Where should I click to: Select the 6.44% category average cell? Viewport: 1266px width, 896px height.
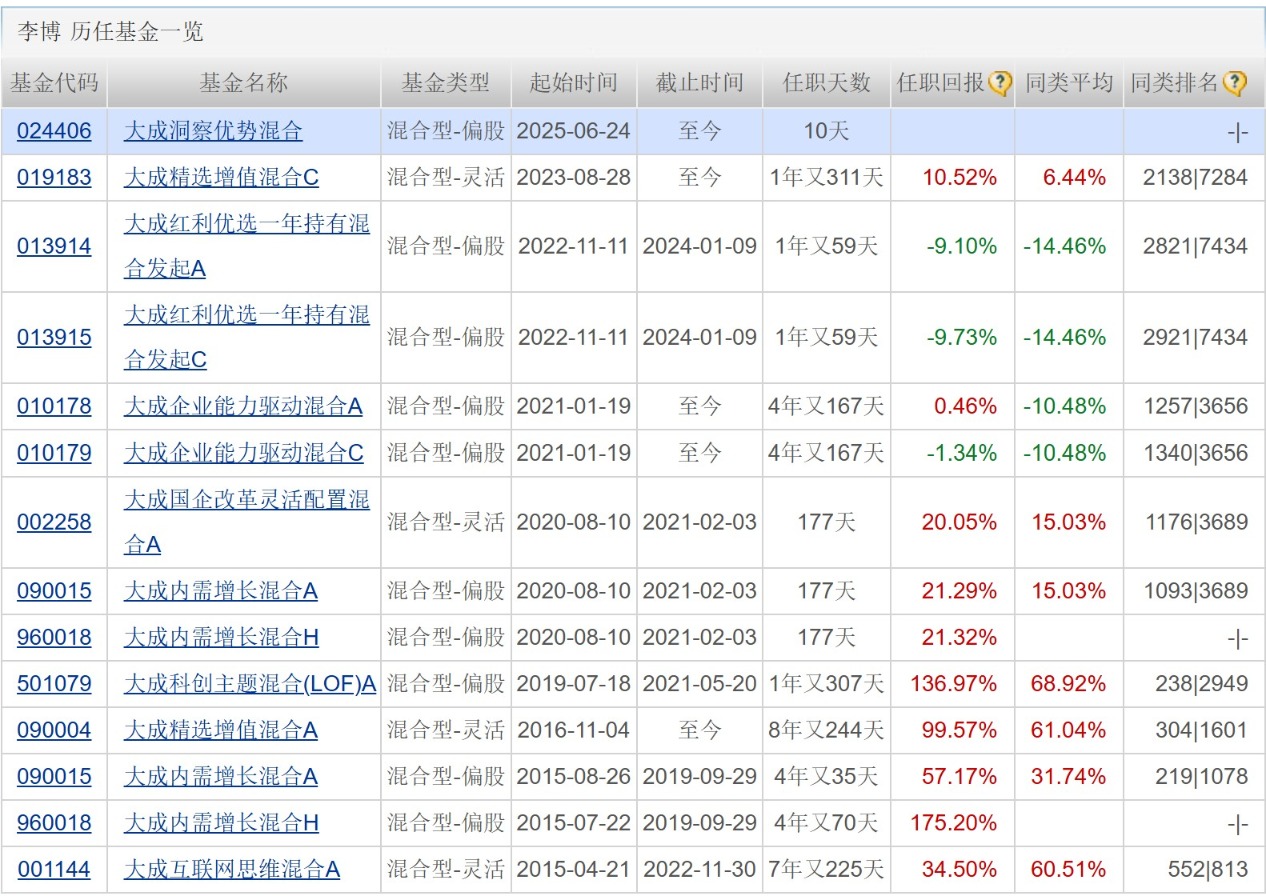[x=1069, y=178]
